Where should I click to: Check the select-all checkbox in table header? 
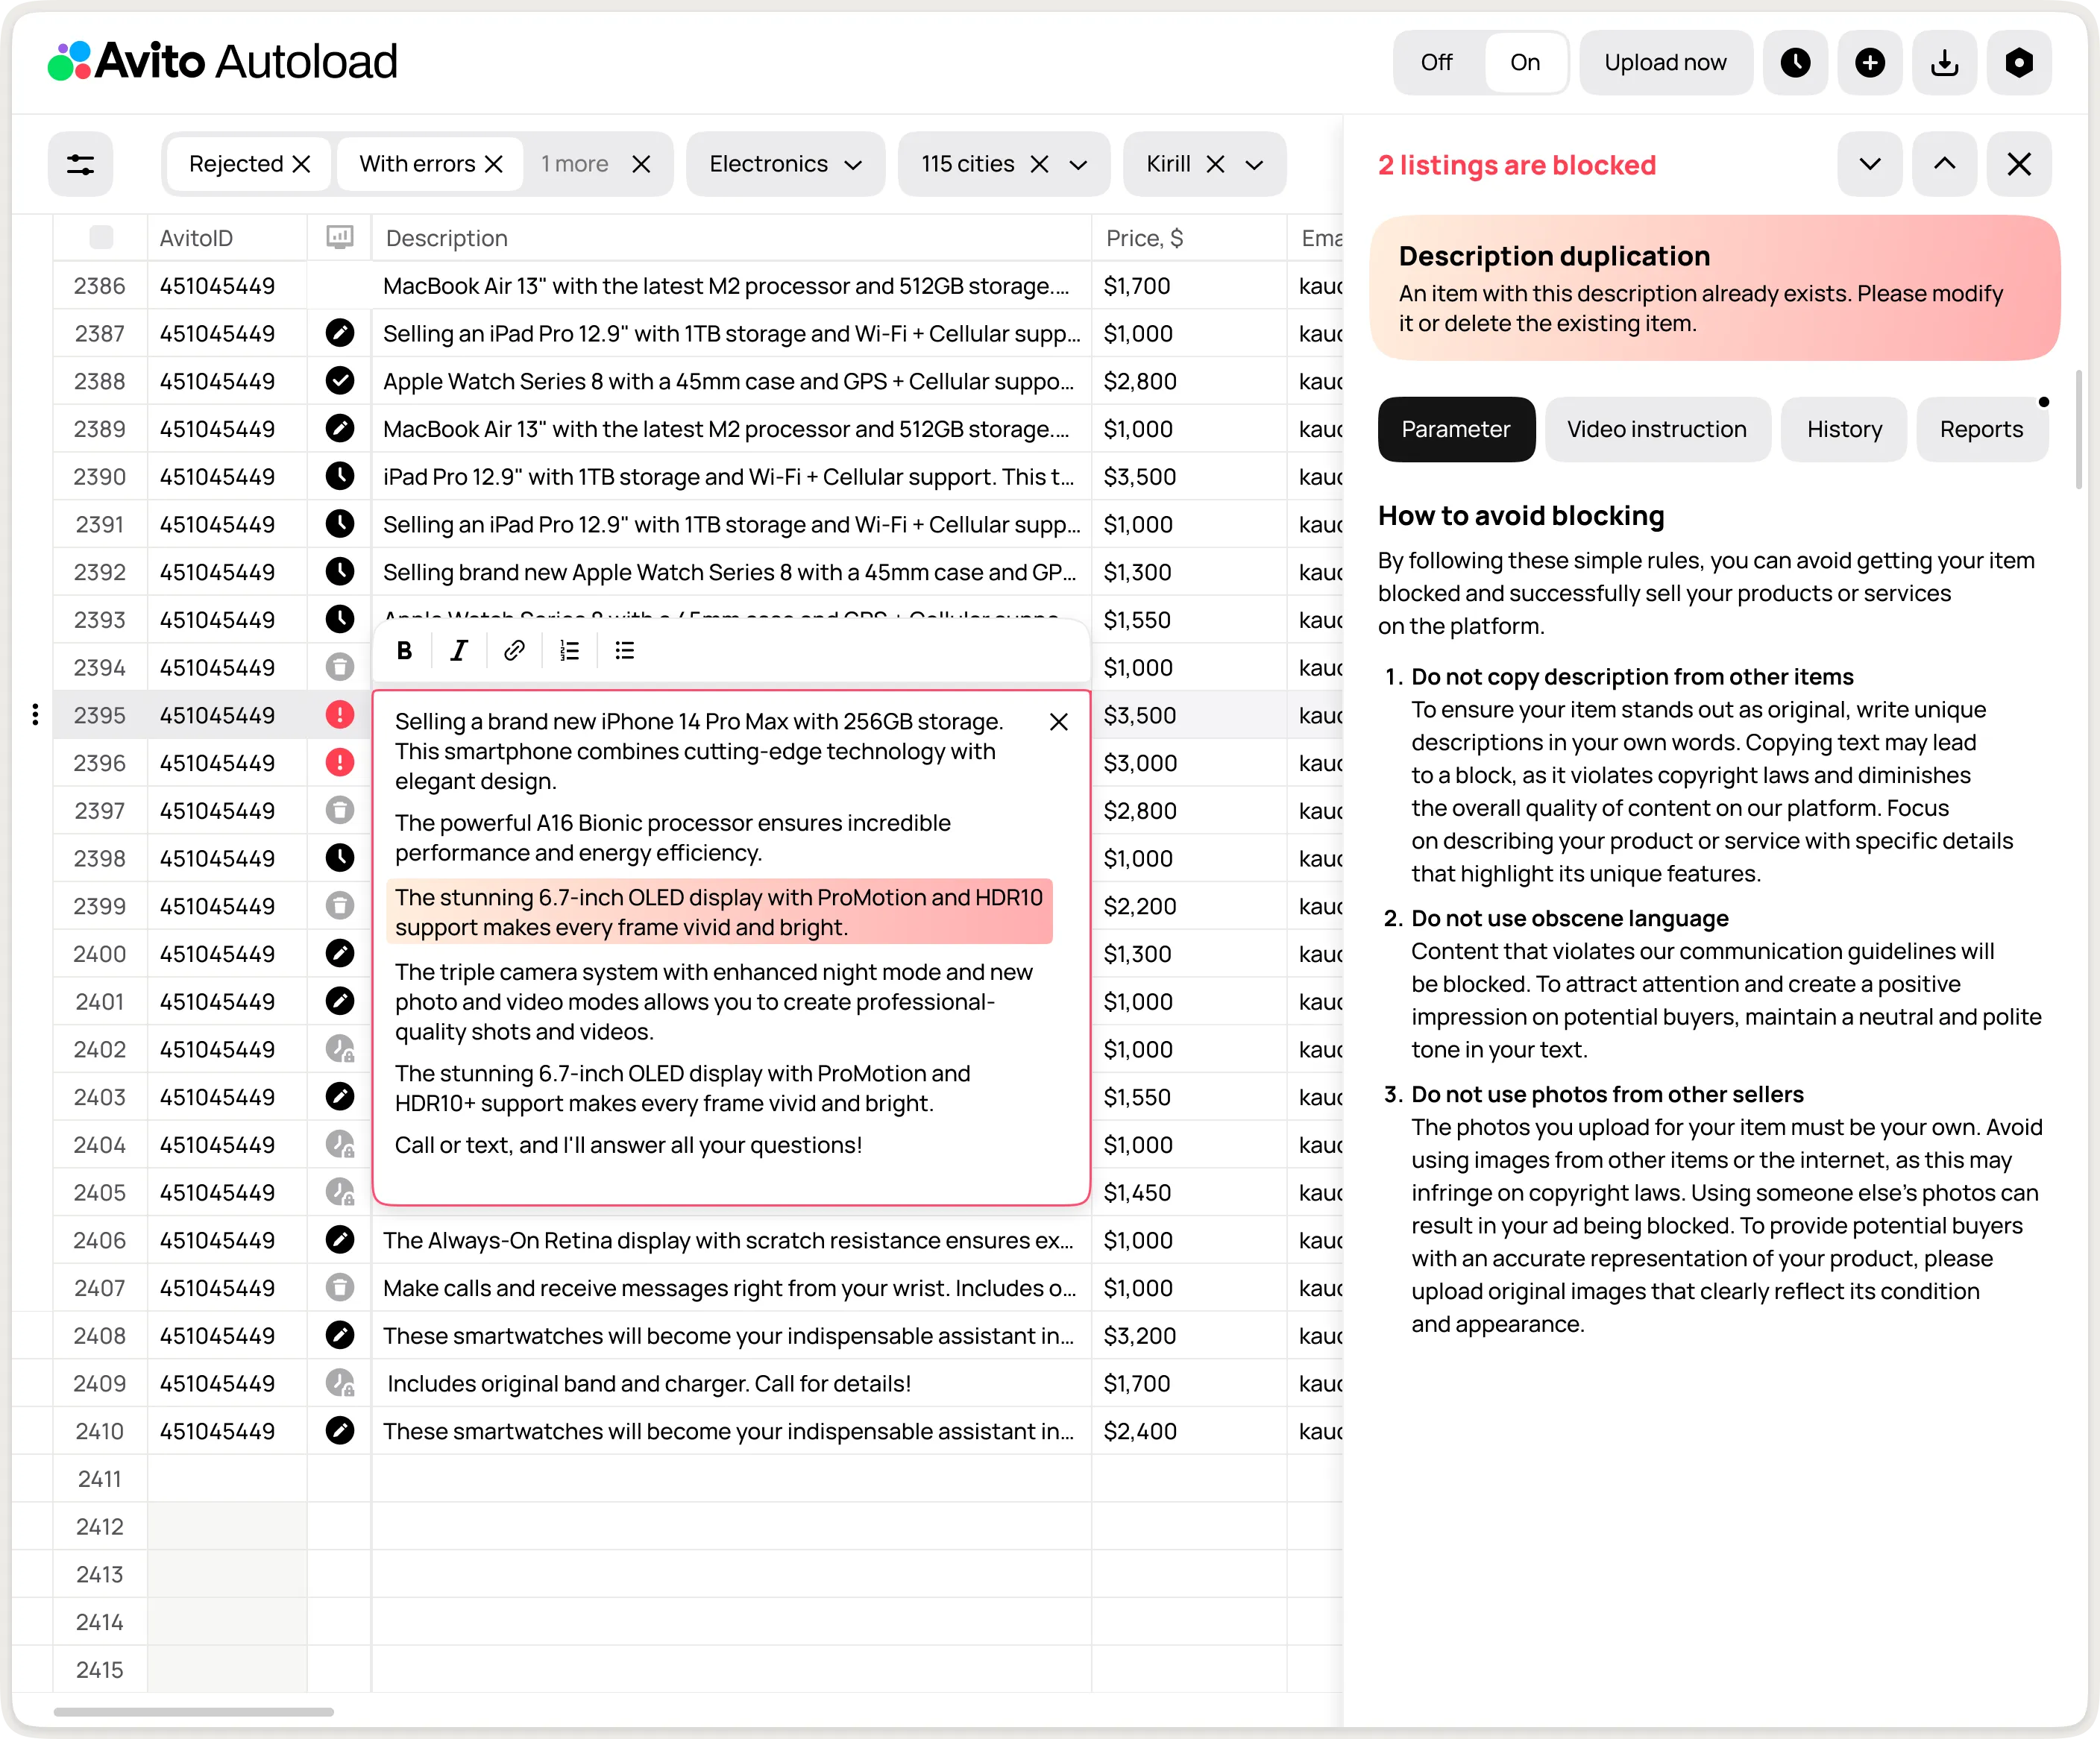point(101,237)
